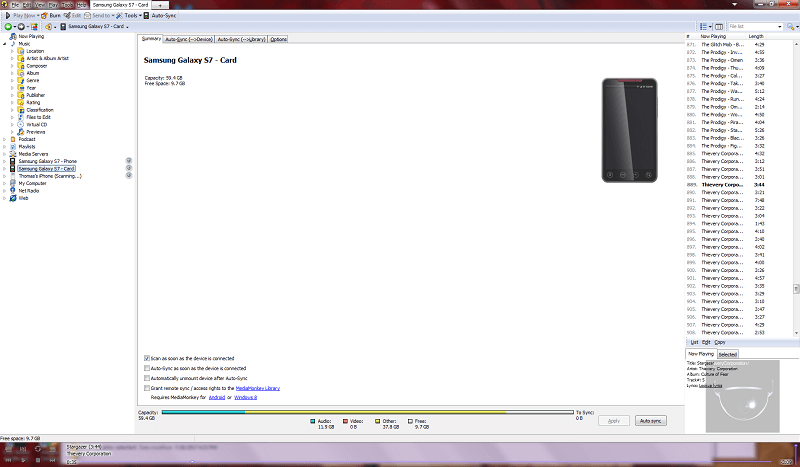Open the Edit menu
Image resolution: width=800 pixels, height=467 pixels.
point(27,5)
